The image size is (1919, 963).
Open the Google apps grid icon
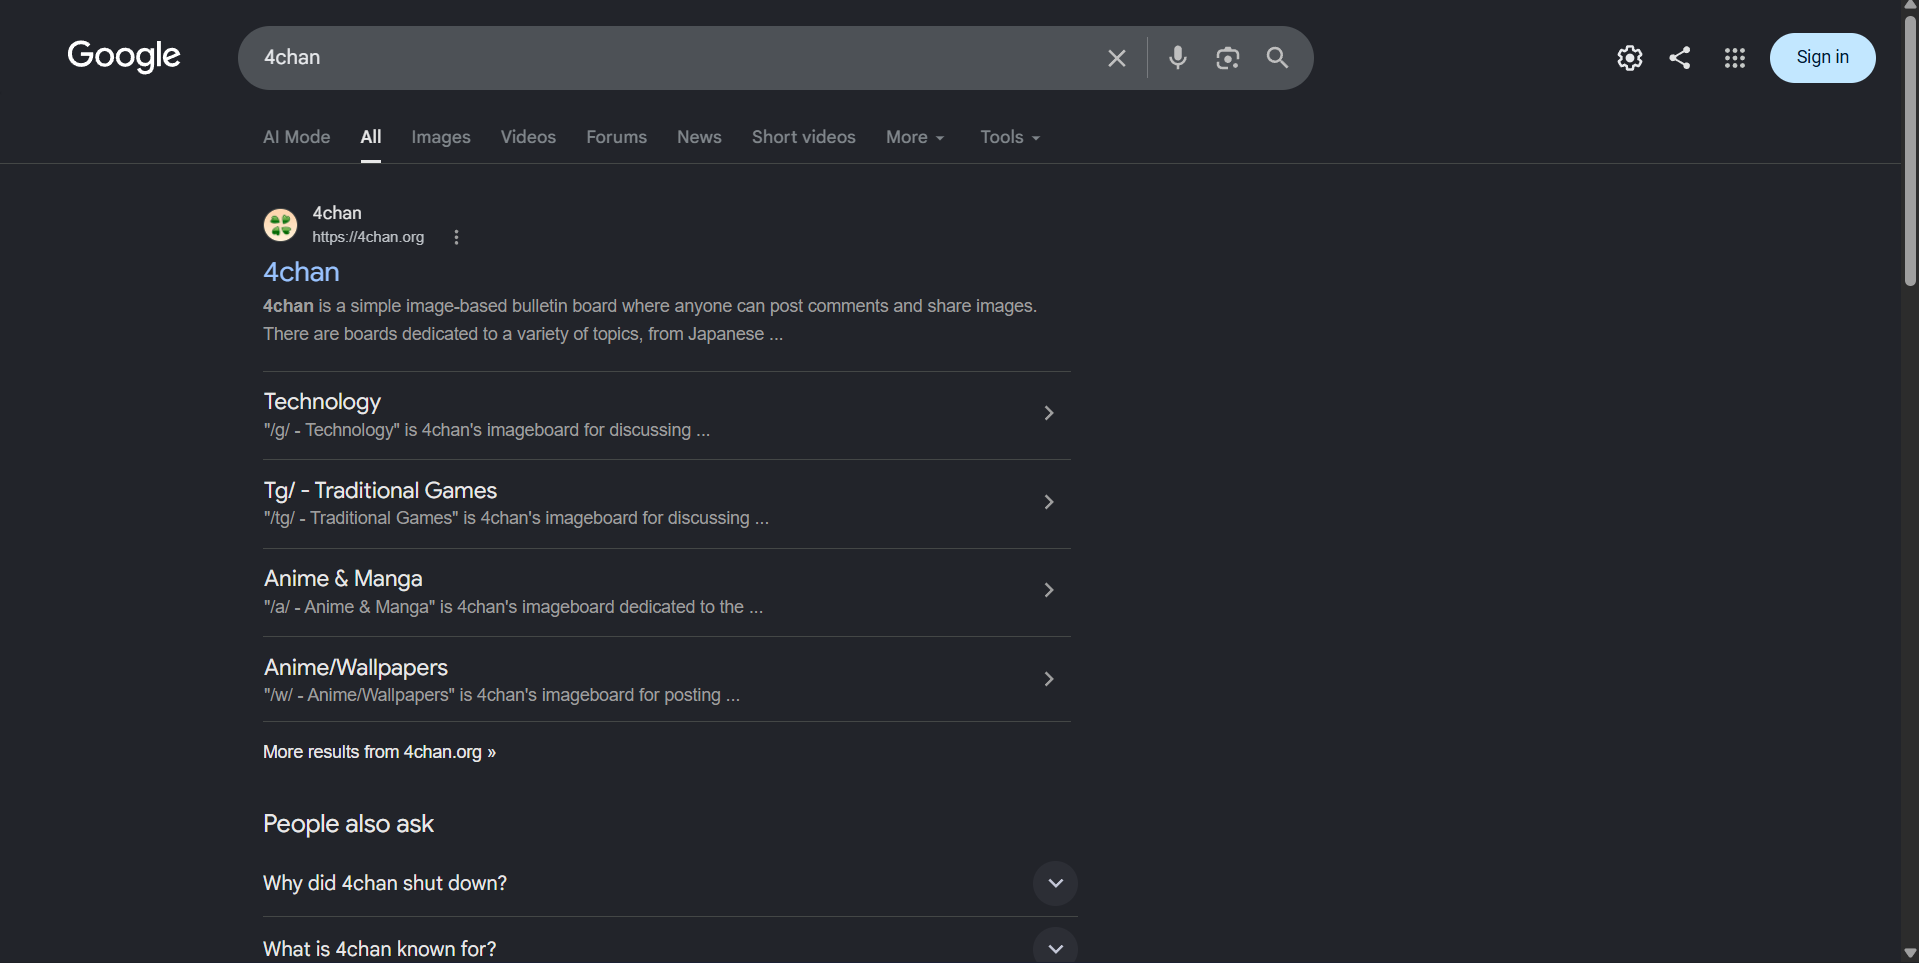coord(1735,58)
